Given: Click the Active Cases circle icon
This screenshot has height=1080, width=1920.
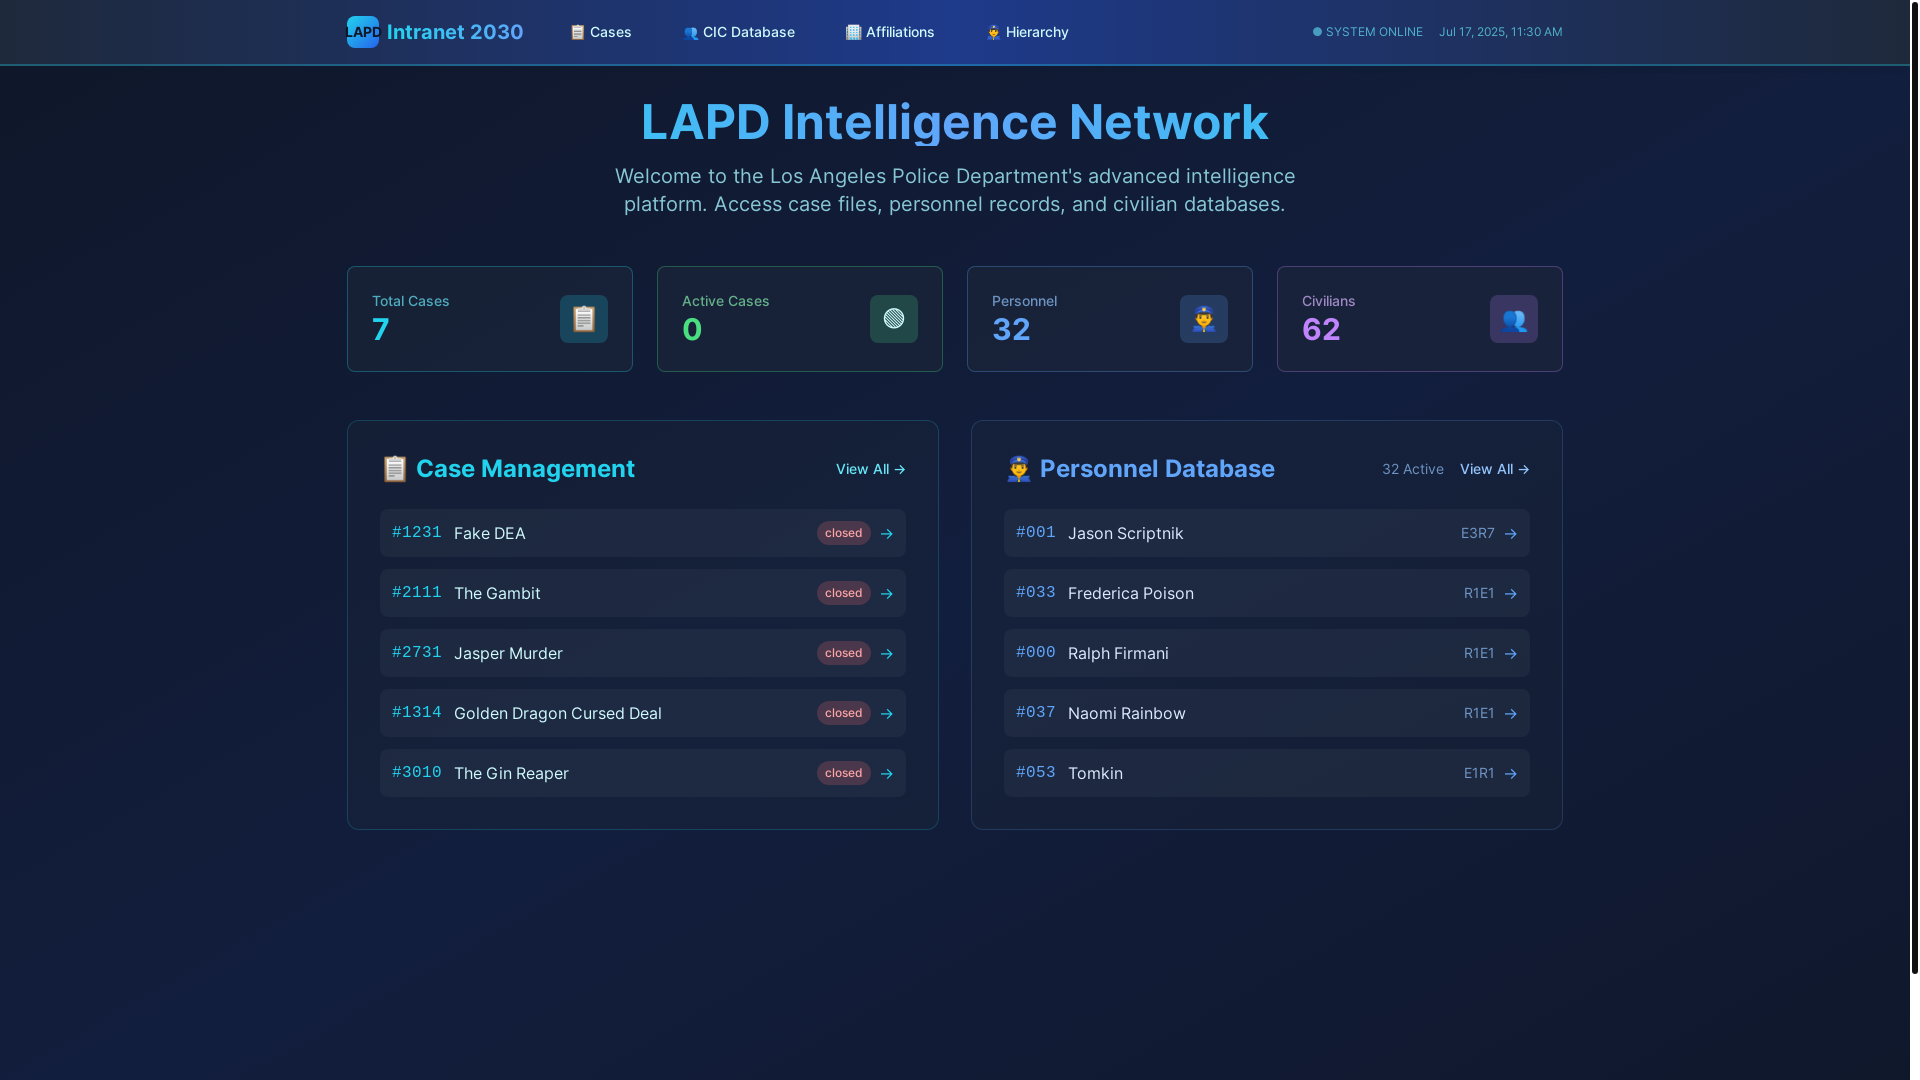Looking at the screenshot, I should pos(894,319).
